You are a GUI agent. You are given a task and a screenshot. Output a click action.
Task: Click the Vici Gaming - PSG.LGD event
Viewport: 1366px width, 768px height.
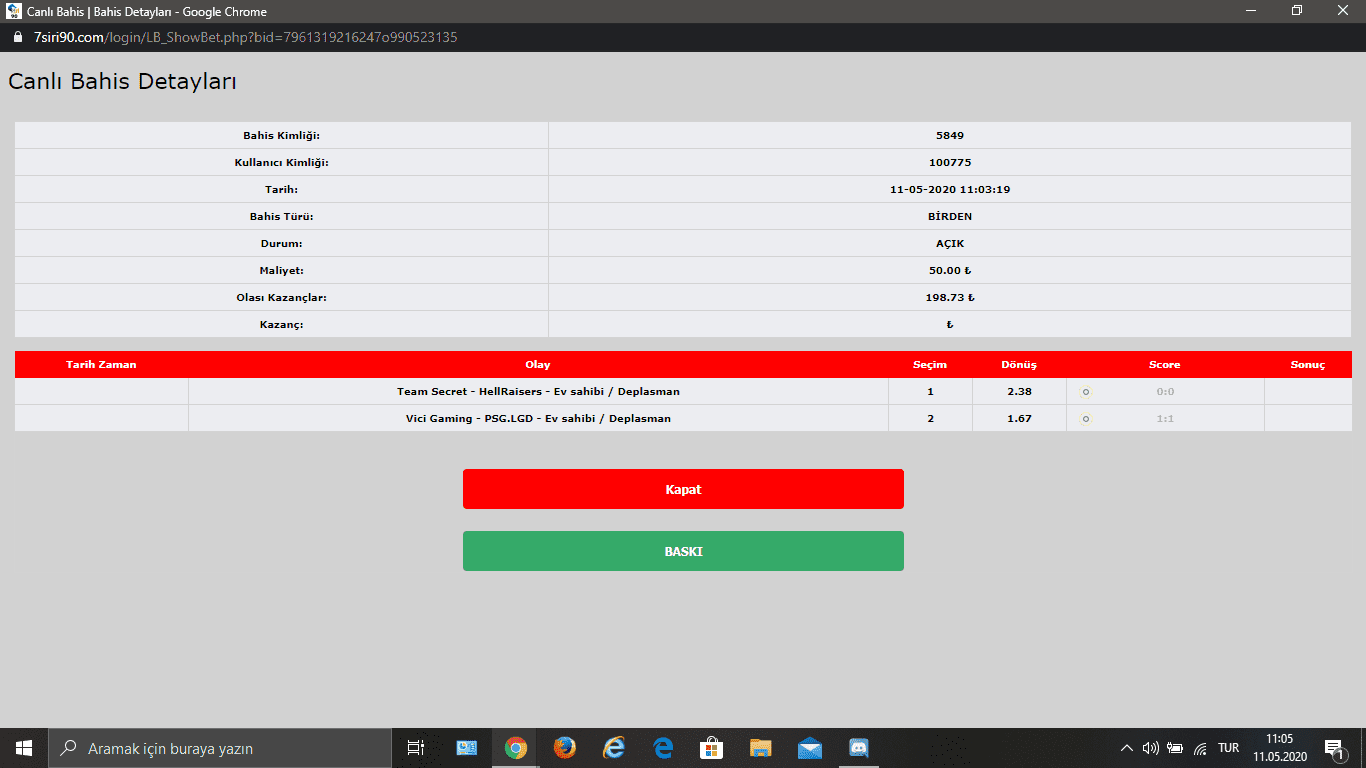click(538, 419)
